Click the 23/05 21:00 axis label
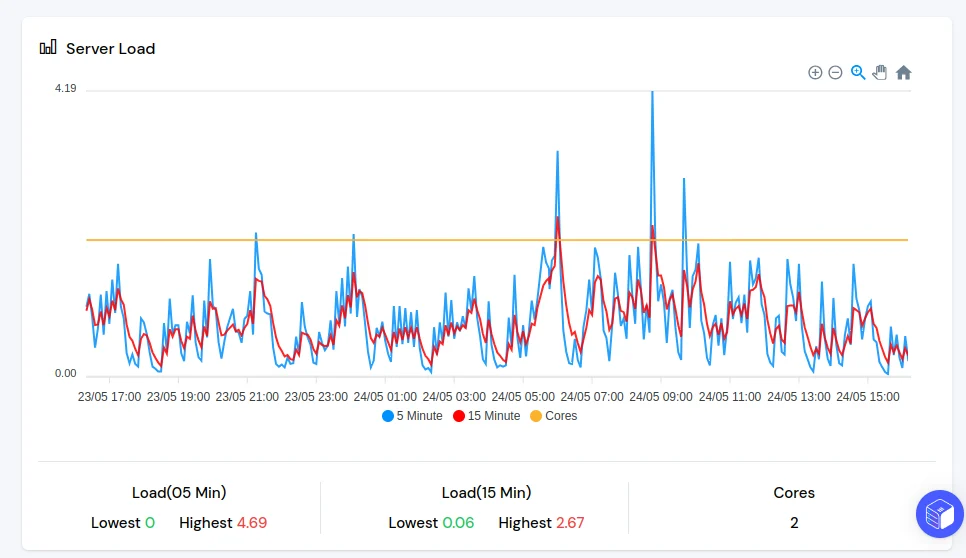The height and width of the screenshot is (558, 966). click(x=247, y=397)
